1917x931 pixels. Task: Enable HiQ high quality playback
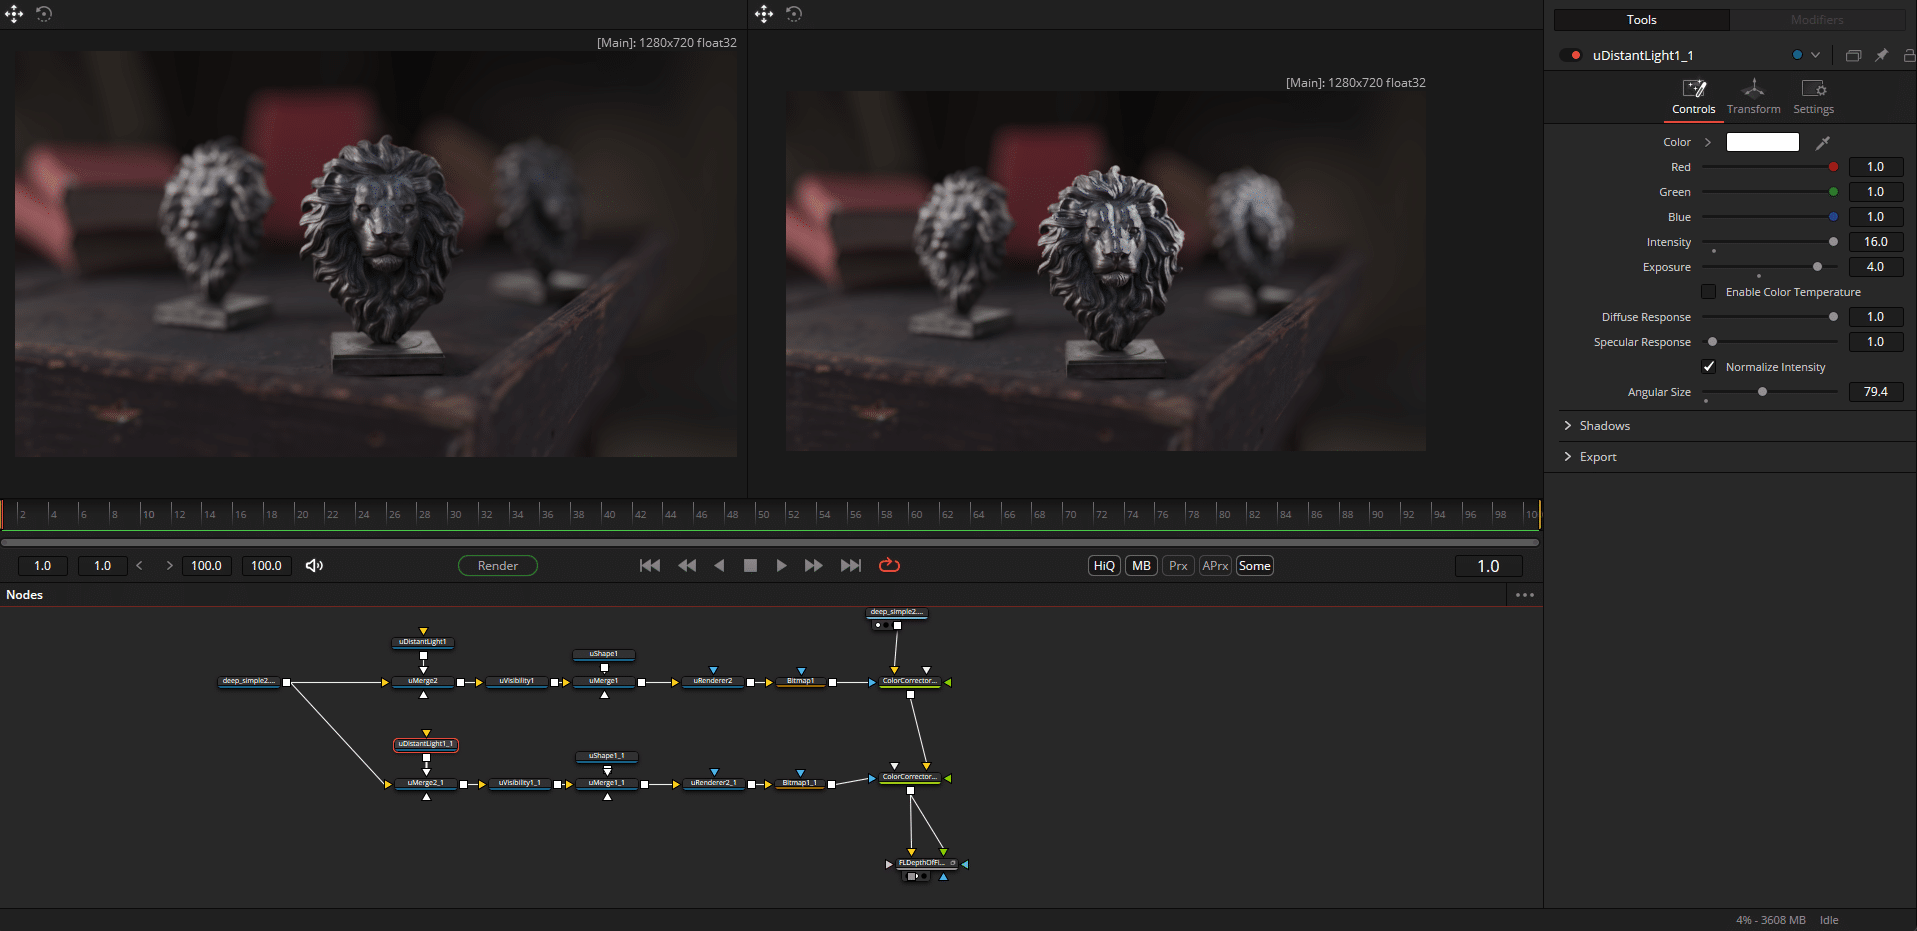point(1103,565)
